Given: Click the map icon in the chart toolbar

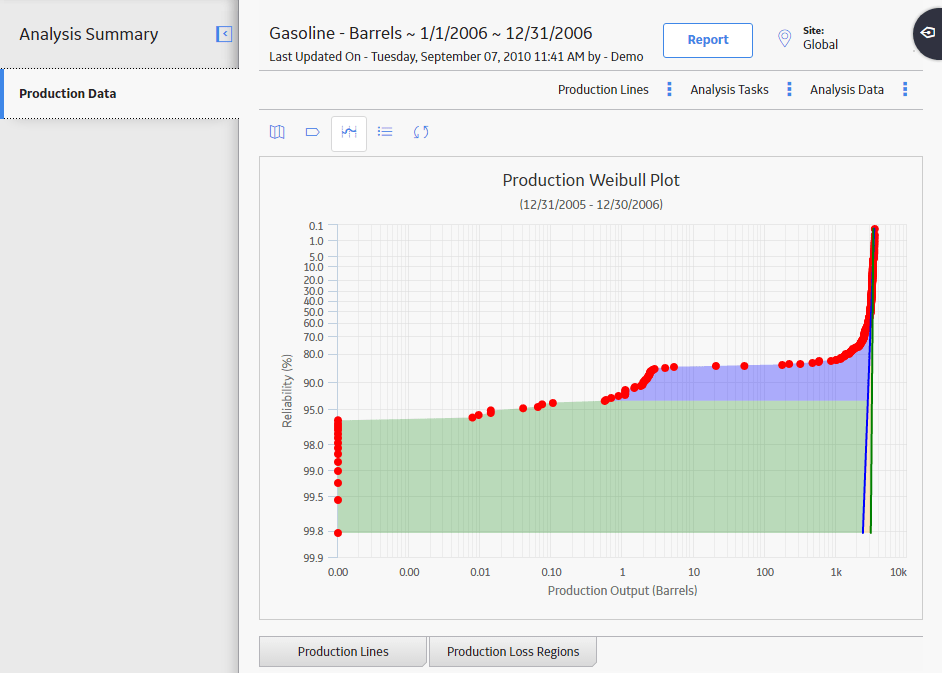Looking at the screenshot, I should [x=277, y=132].
